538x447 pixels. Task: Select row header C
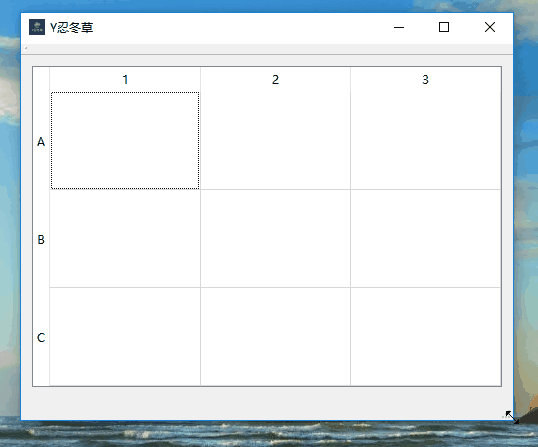(x=41, y=337)
